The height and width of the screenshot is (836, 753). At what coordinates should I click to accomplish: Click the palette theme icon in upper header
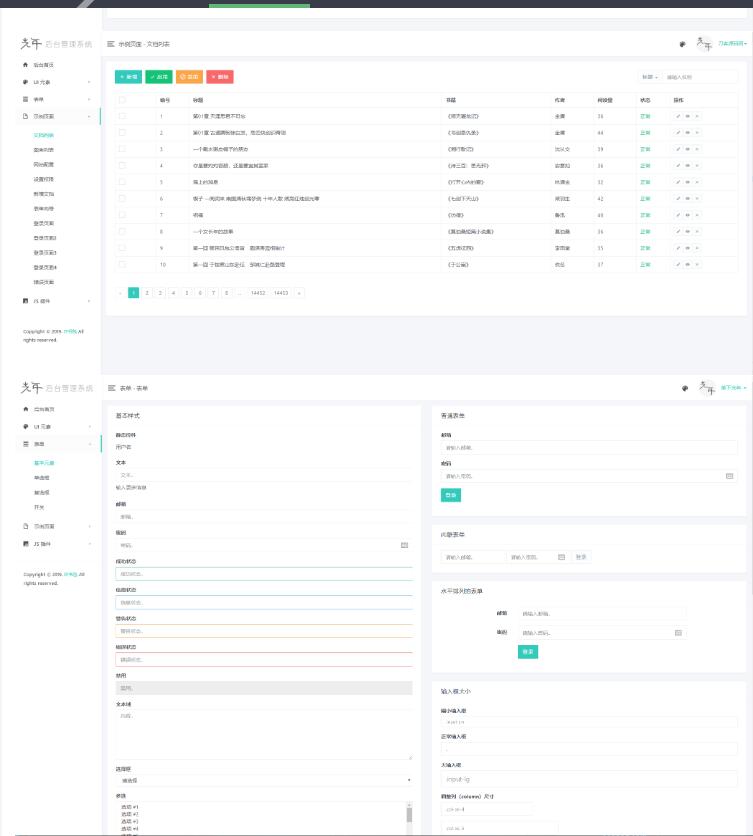(x=682, y=44)
